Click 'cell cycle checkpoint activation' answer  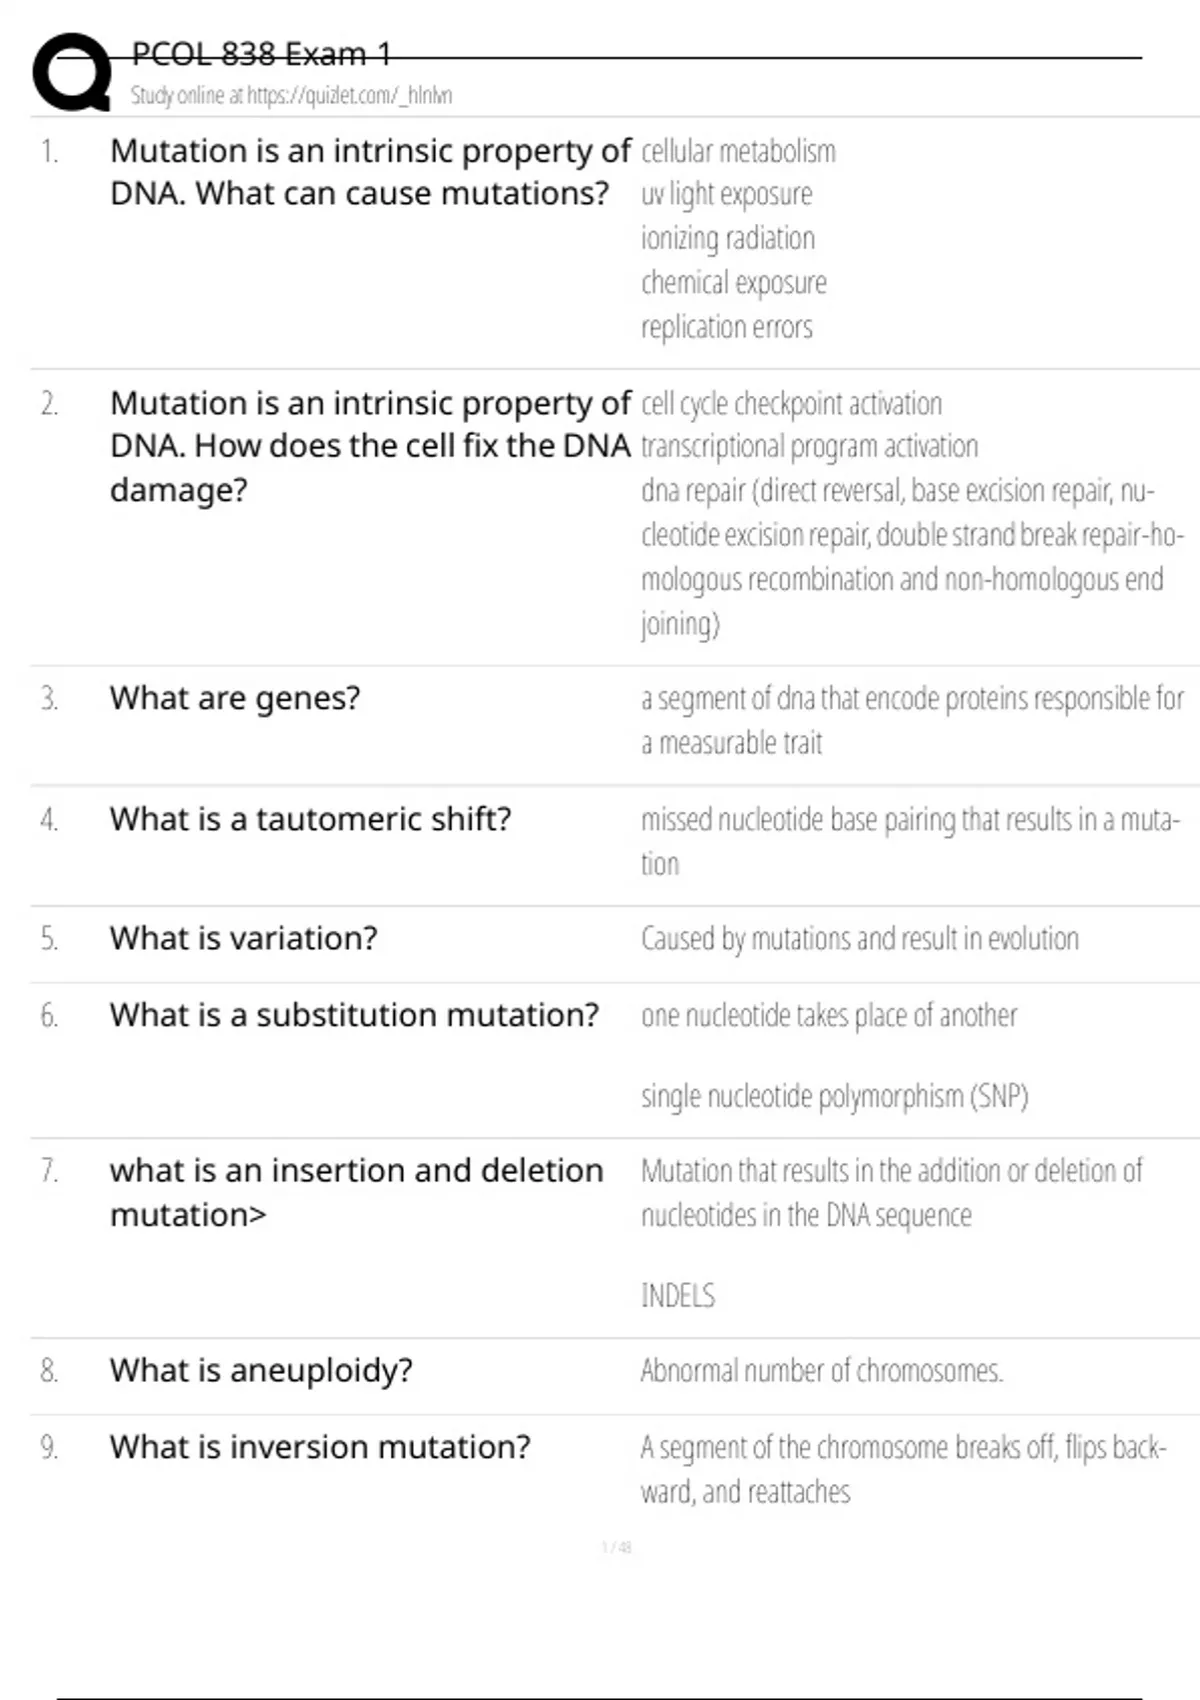pos(791,404)
